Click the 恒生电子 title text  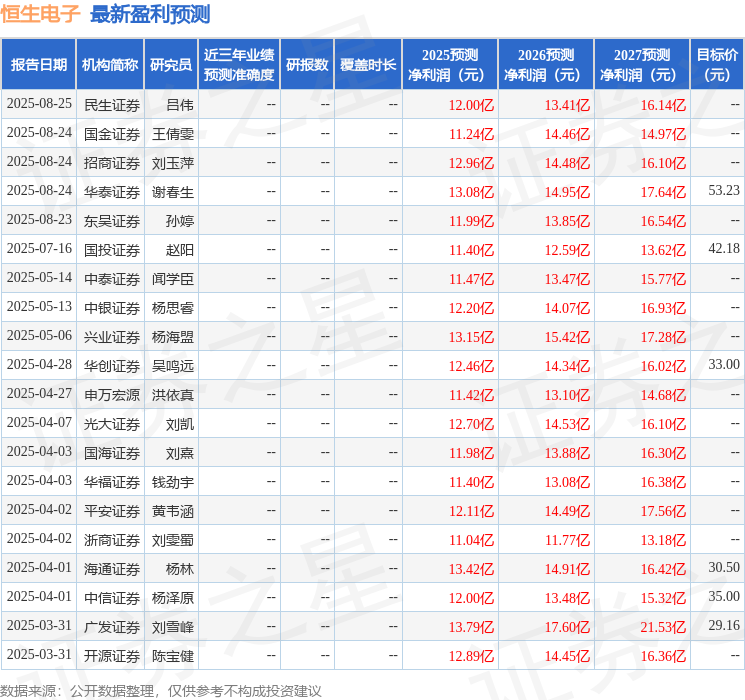[x=40, y=14]
